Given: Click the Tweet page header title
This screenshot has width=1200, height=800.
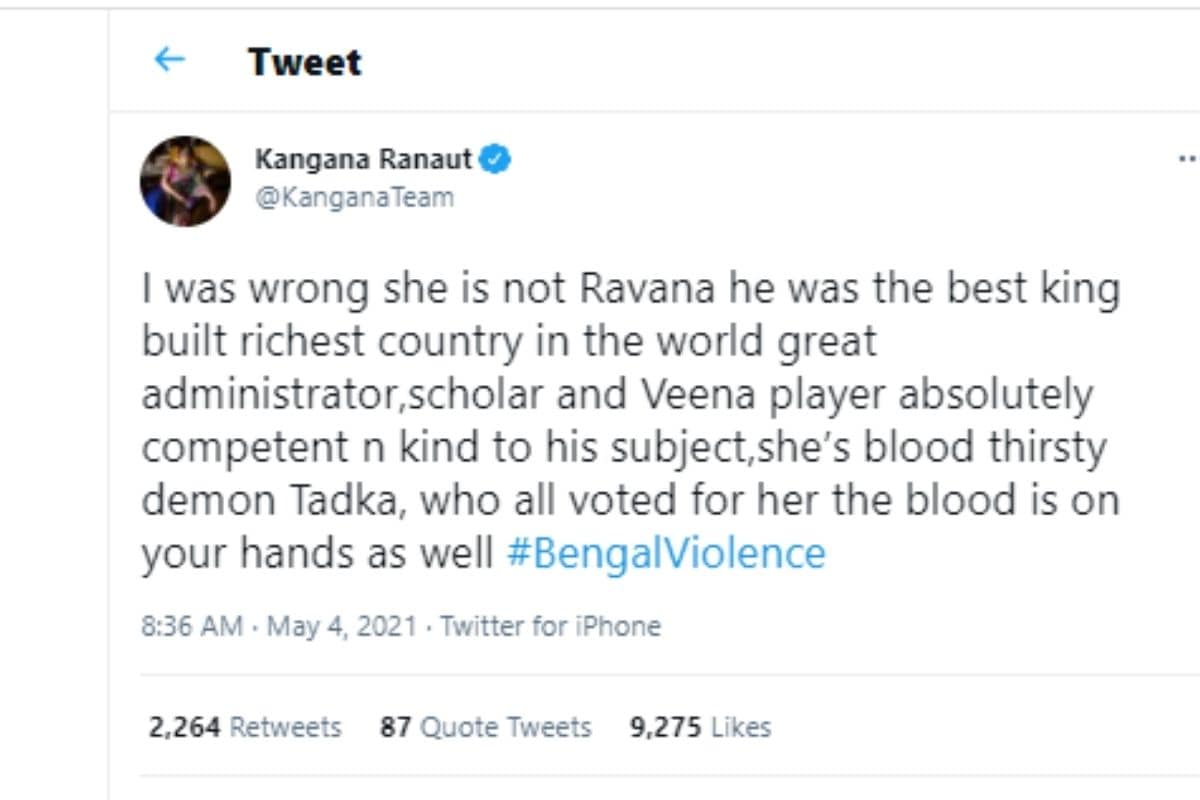Looking at the screenshot, I should pyautogui.click(x=305, y=62).
